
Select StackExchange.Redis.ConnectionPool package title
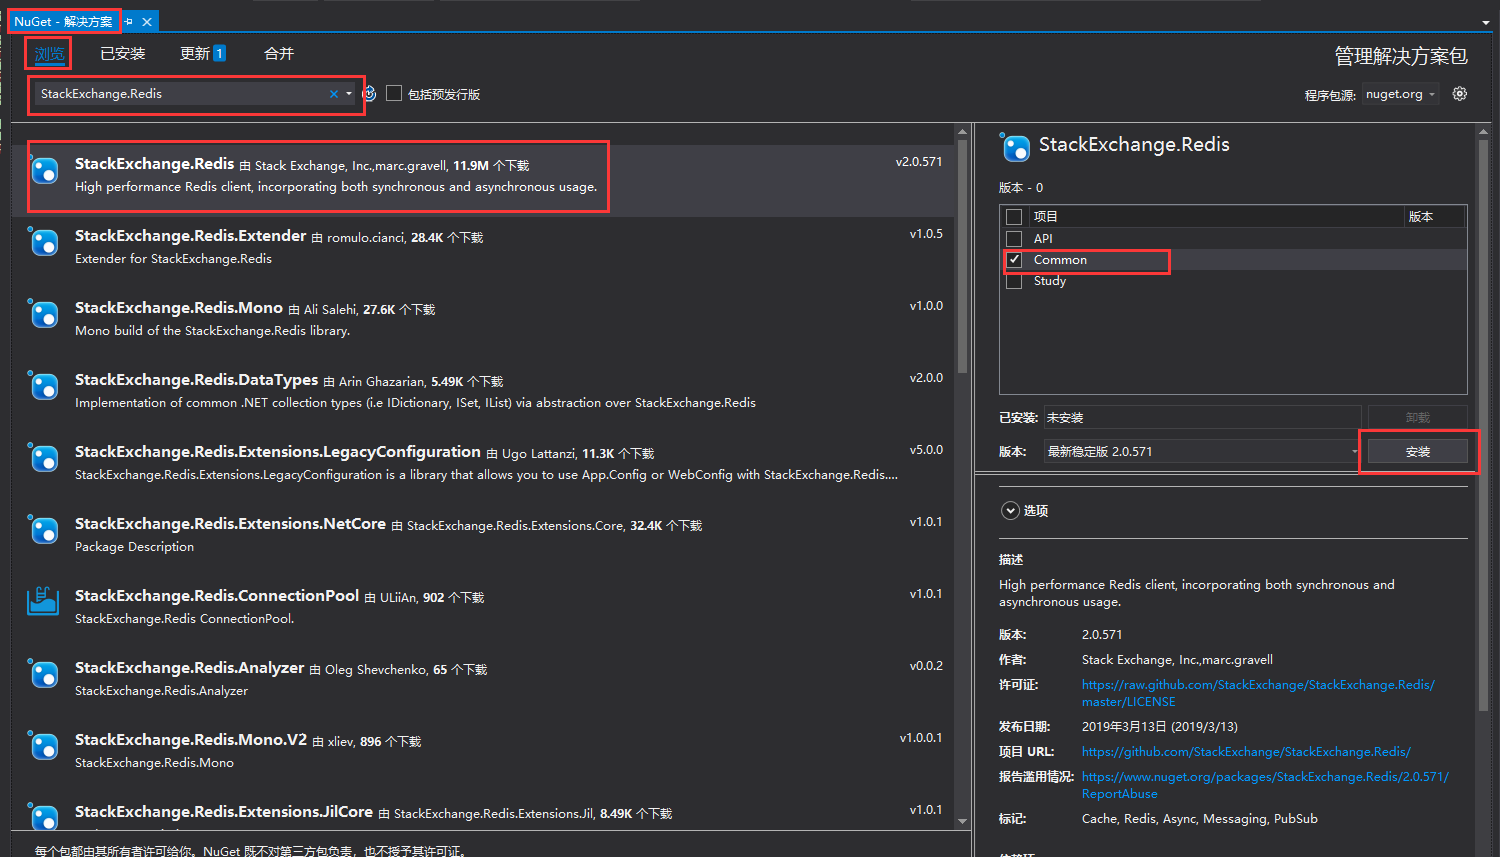[x=217, y=596]
